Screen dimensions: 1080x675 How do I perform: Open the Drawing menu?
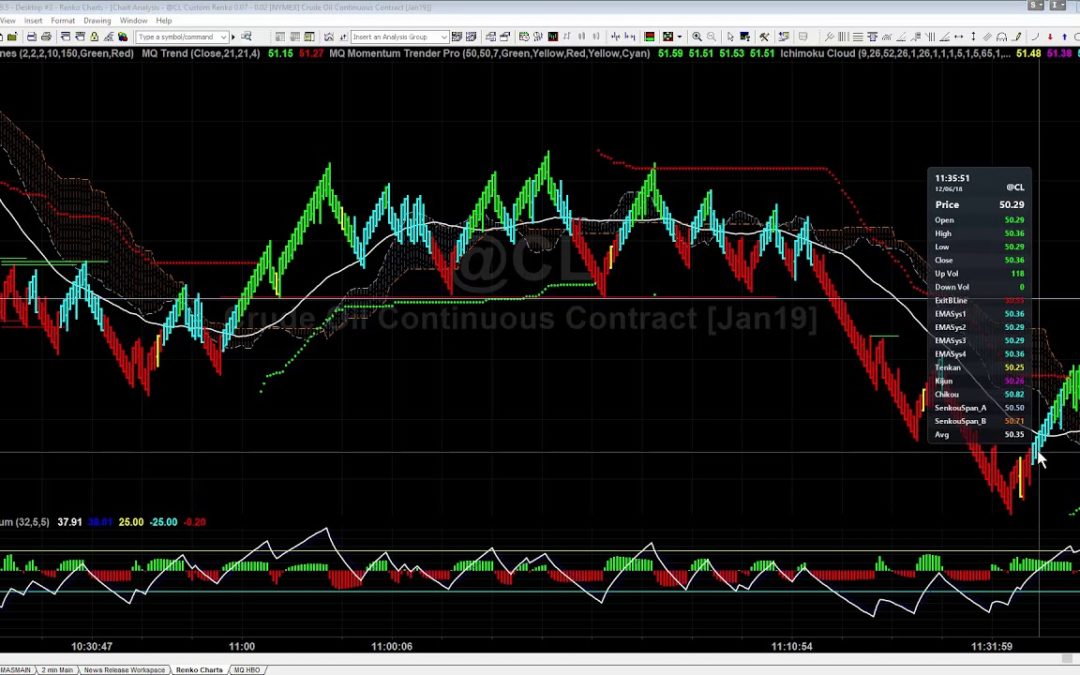[x=97, y=20]
